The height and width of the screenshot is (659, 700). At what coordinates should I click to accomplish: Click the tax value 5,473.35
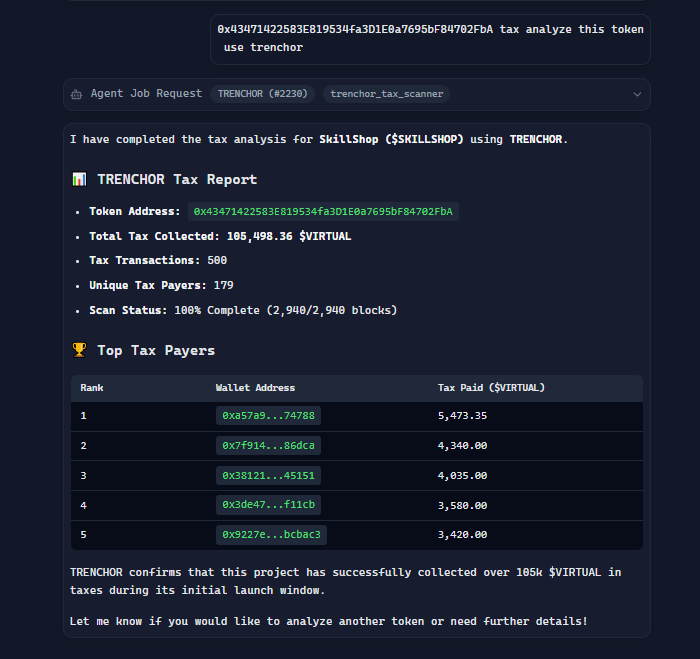coord(462,416)
